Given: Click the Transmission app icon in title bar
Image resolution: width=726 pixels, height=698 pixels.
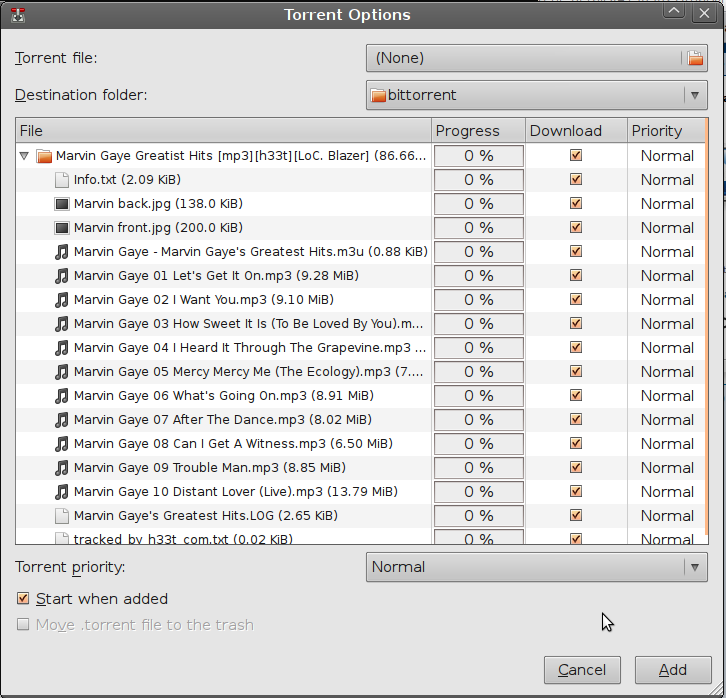Looking at the screenshot, I should coord(18,15).
